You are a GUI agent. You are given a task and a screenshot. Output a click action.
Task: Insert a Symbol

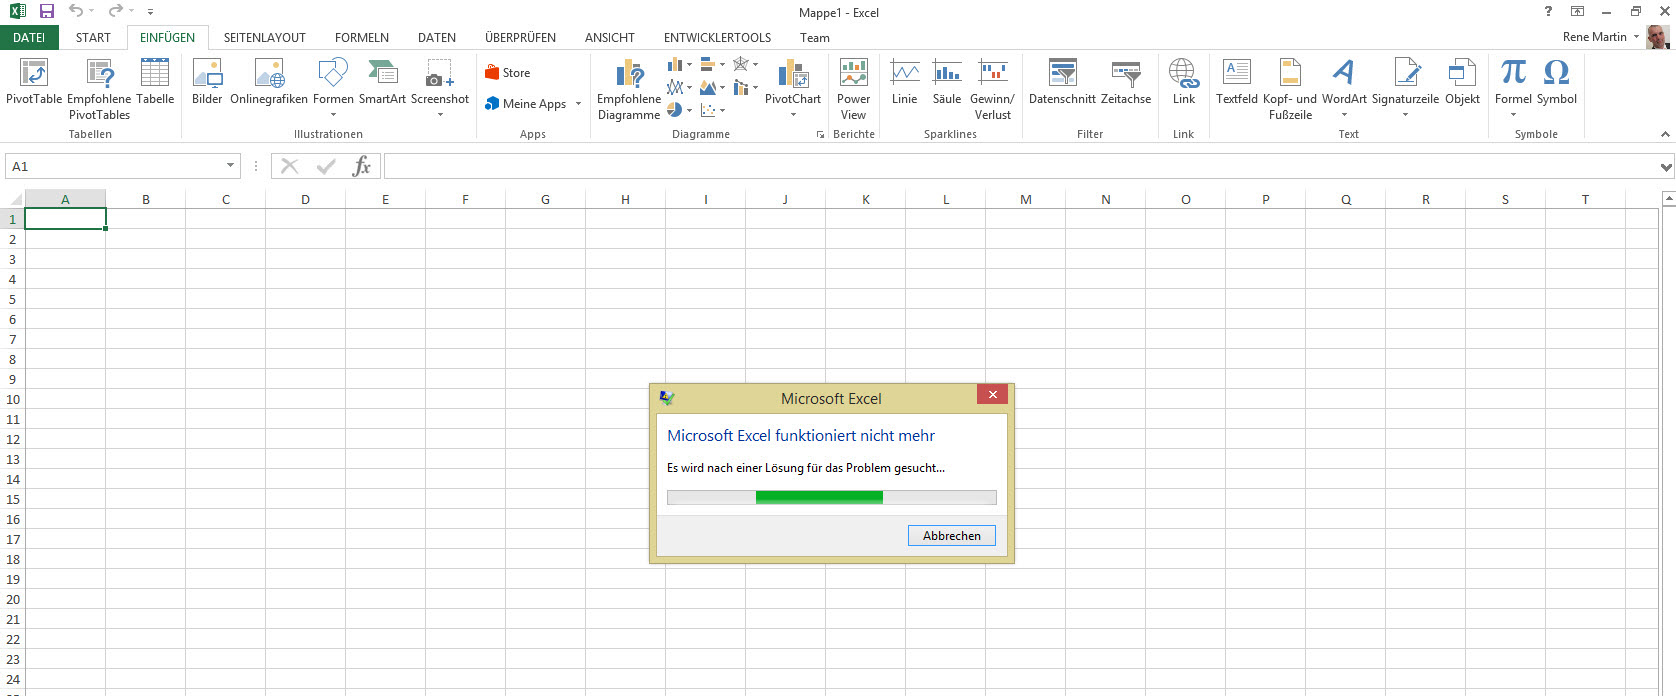[x=1557, y=81]
